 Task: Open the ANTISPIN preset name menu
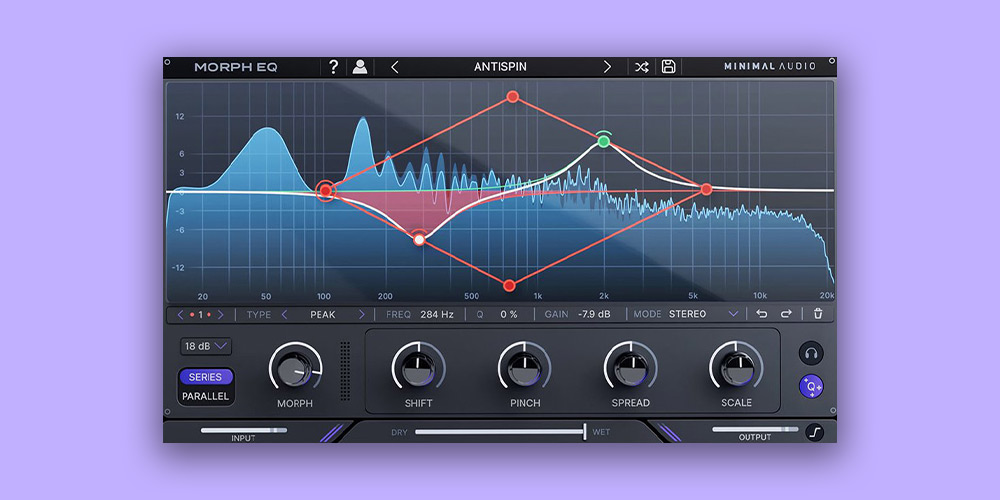[x=500, y=67]
